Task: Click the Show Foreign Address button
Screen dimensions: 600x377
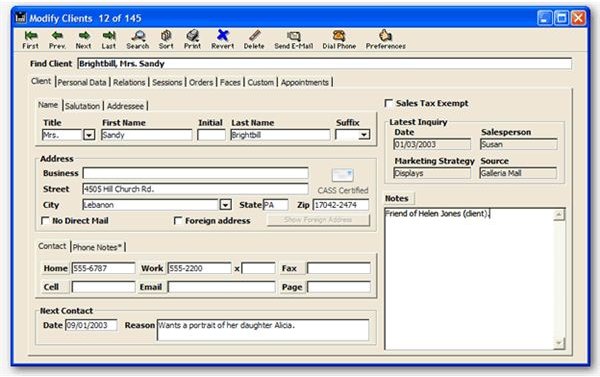Action: (x=318, y=220)
